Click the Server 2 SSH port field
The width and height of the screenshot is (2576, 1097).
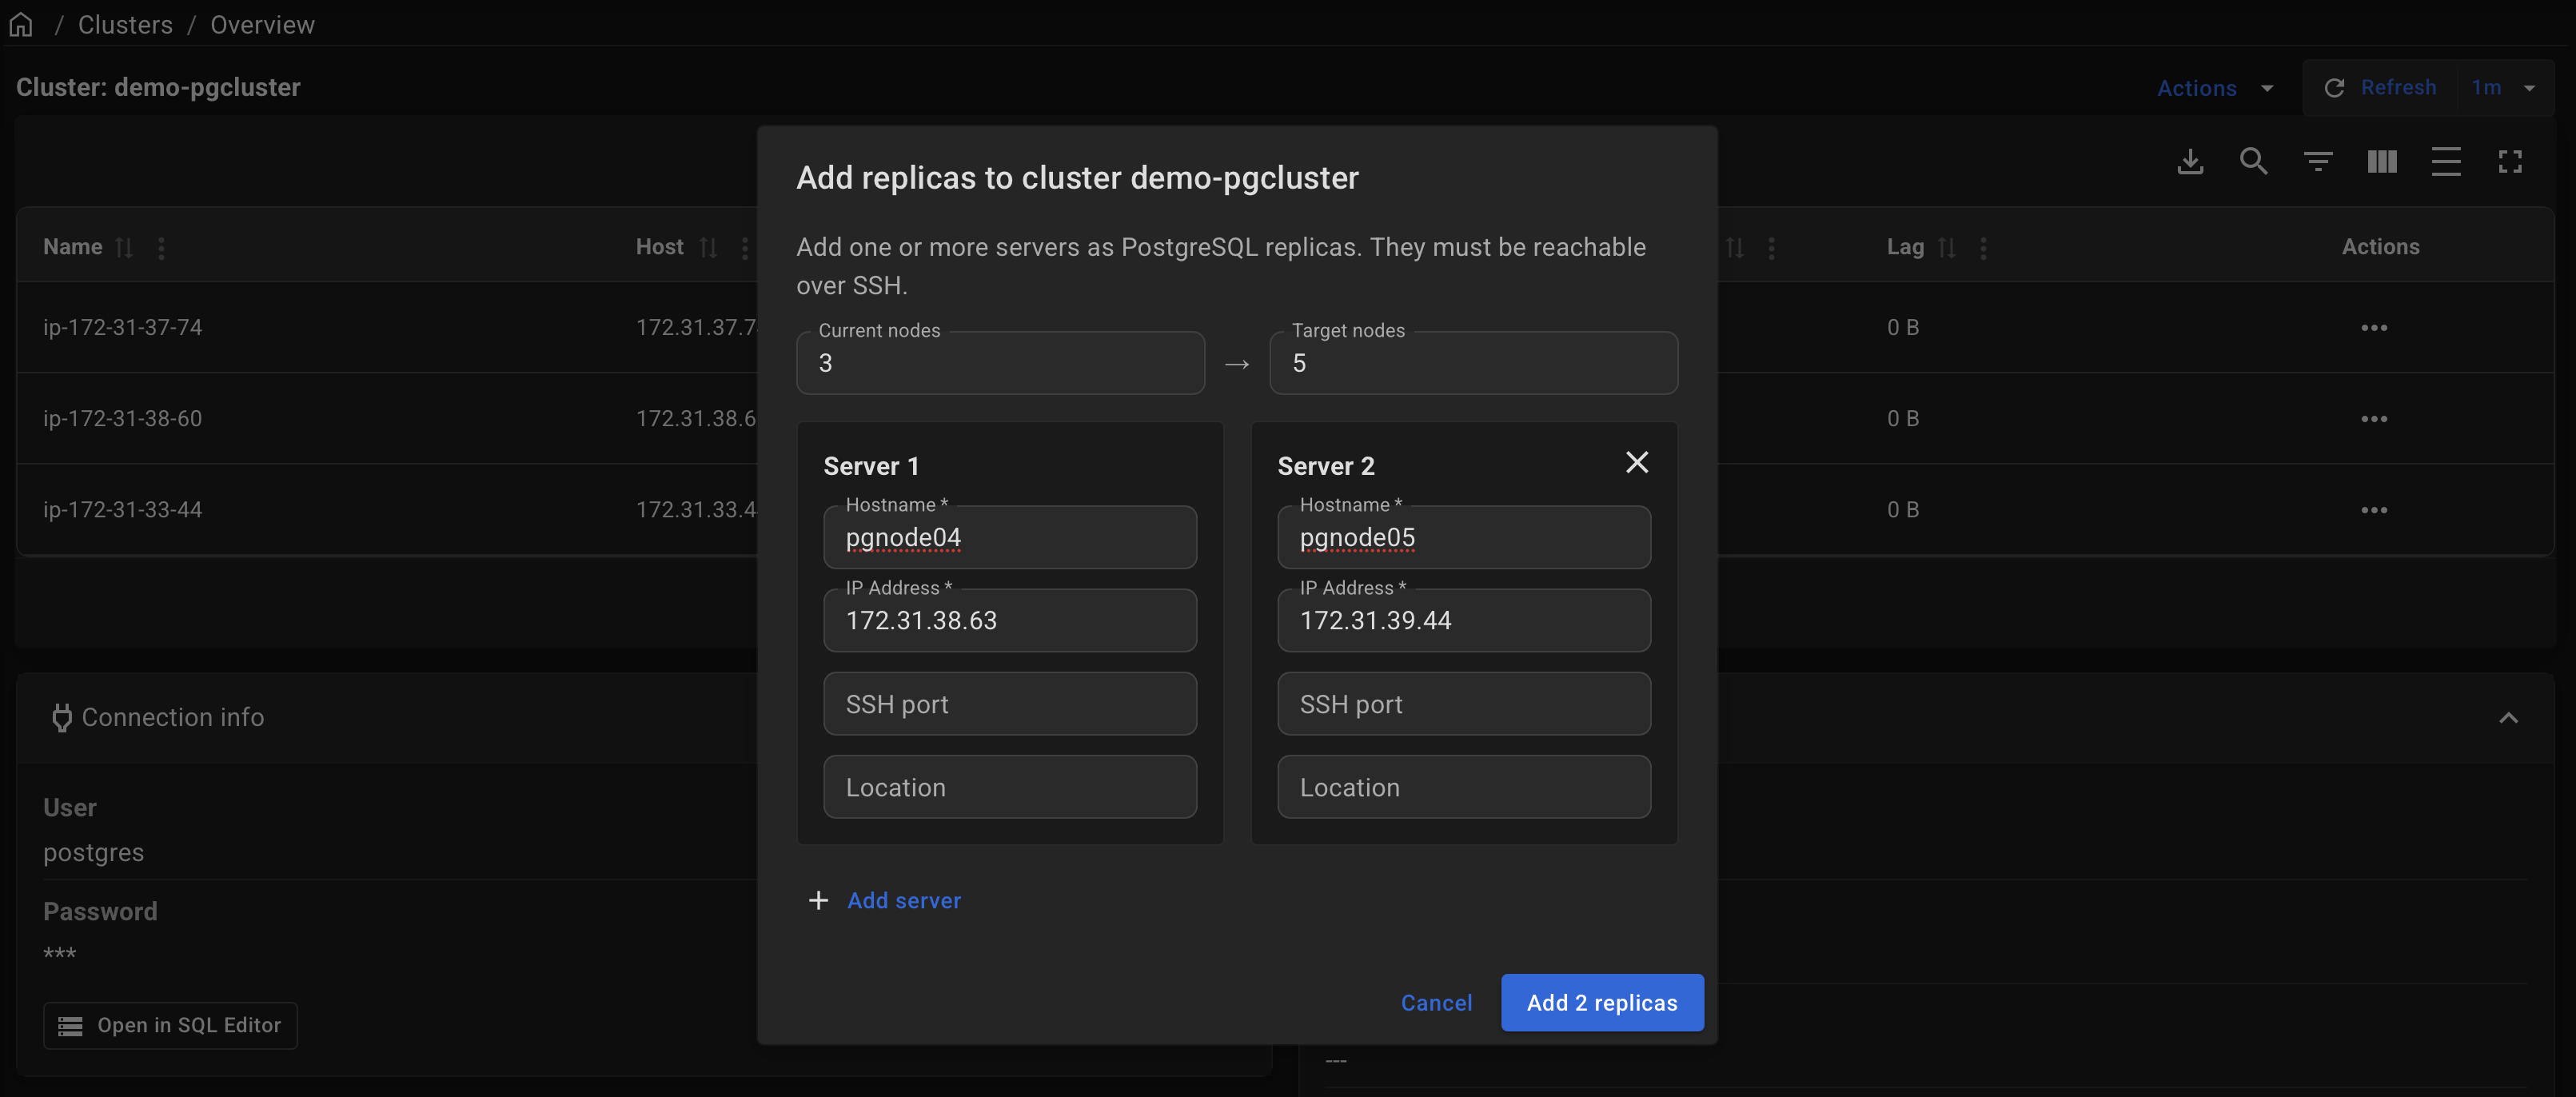[x=1464, y=704]
